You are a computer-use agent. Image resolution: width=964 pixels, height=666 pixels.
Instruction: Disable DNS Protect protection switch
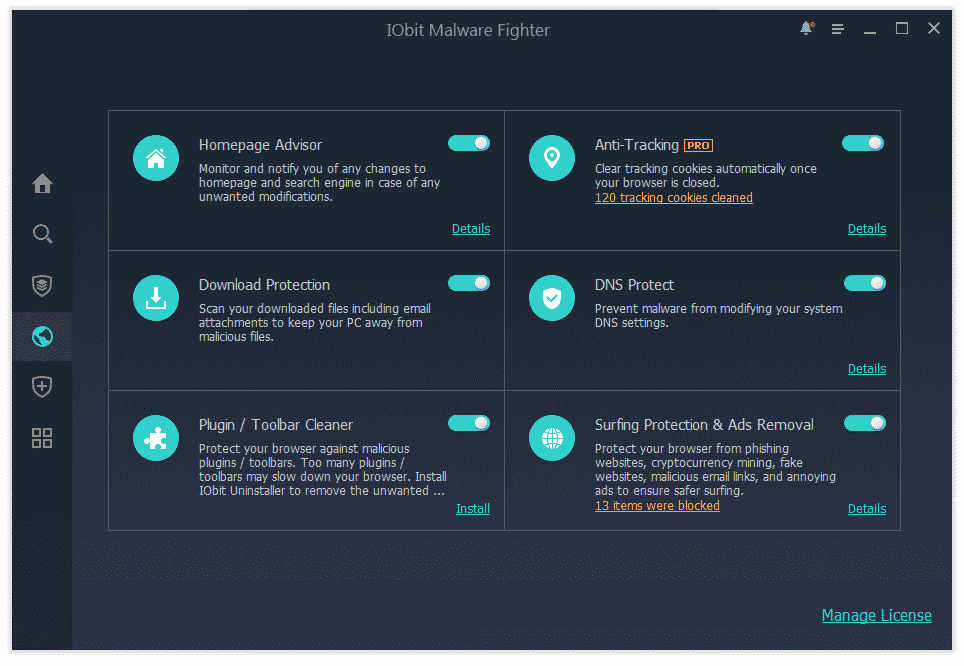[x=863, y=283]
